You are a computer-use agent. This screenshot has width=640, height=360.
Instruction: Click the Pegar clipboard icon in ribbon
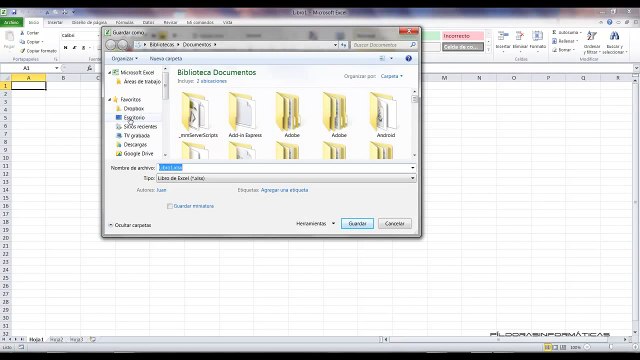tap(9, 37)
